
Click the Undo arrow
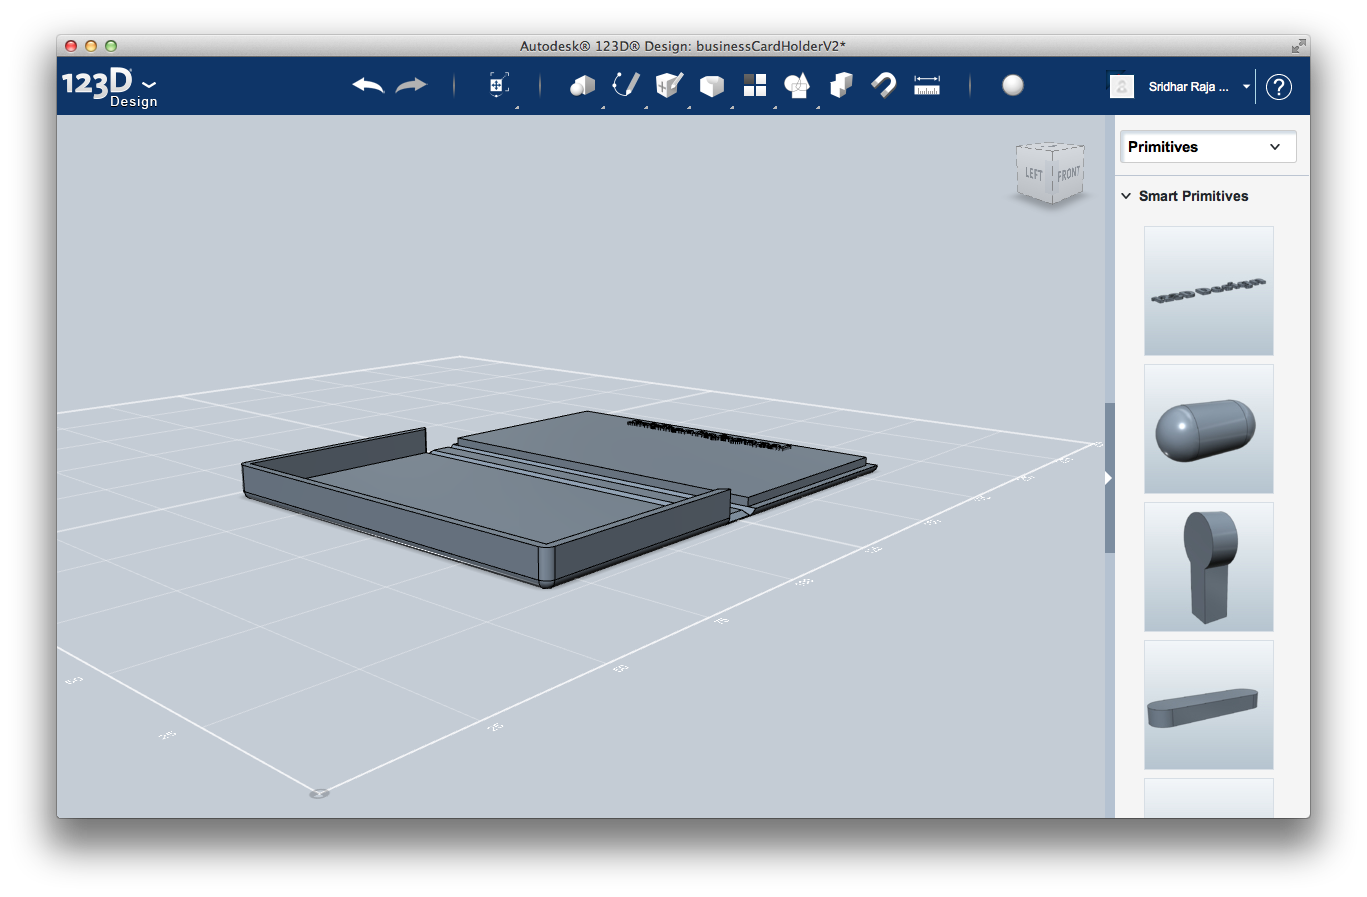point(367,86)
